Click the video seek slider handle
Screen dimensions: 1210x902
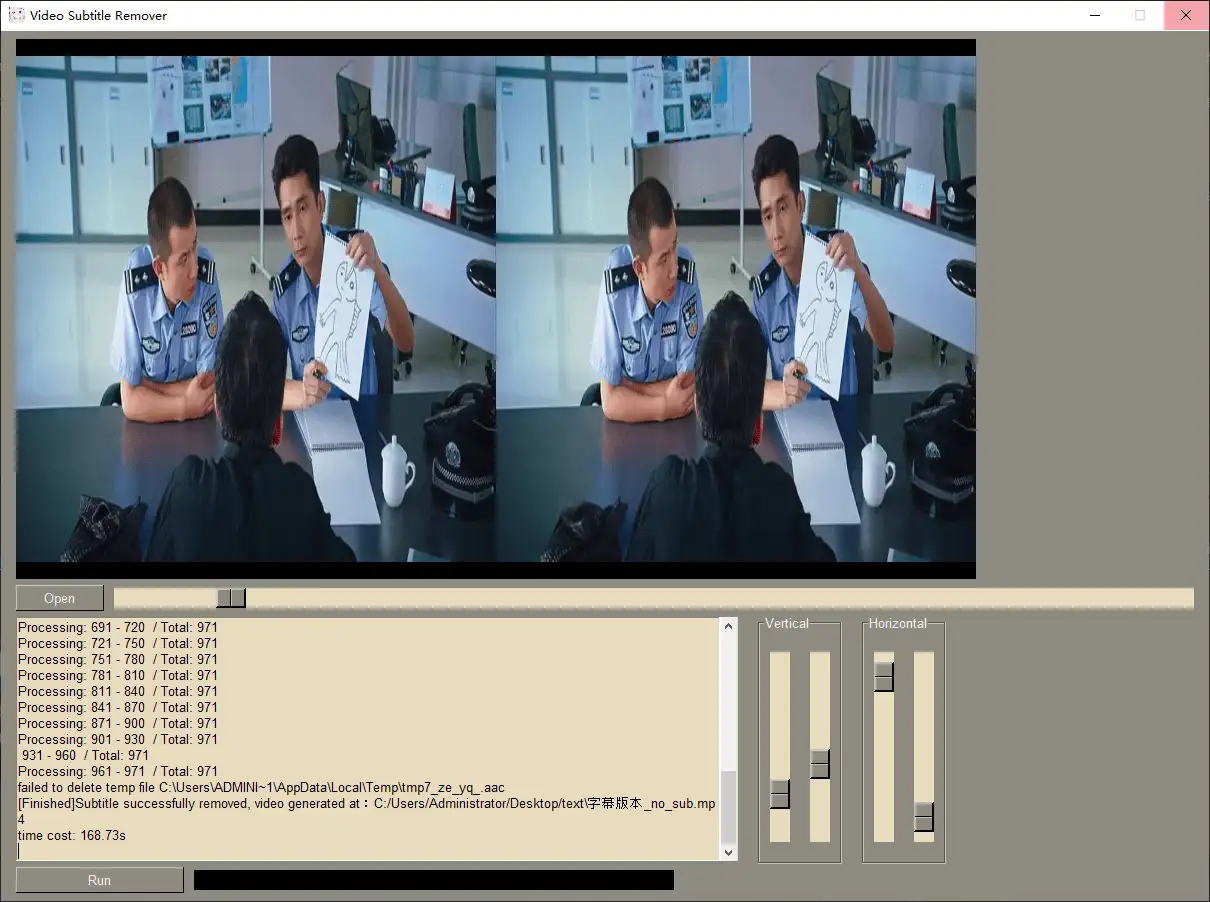click(231, 598)
